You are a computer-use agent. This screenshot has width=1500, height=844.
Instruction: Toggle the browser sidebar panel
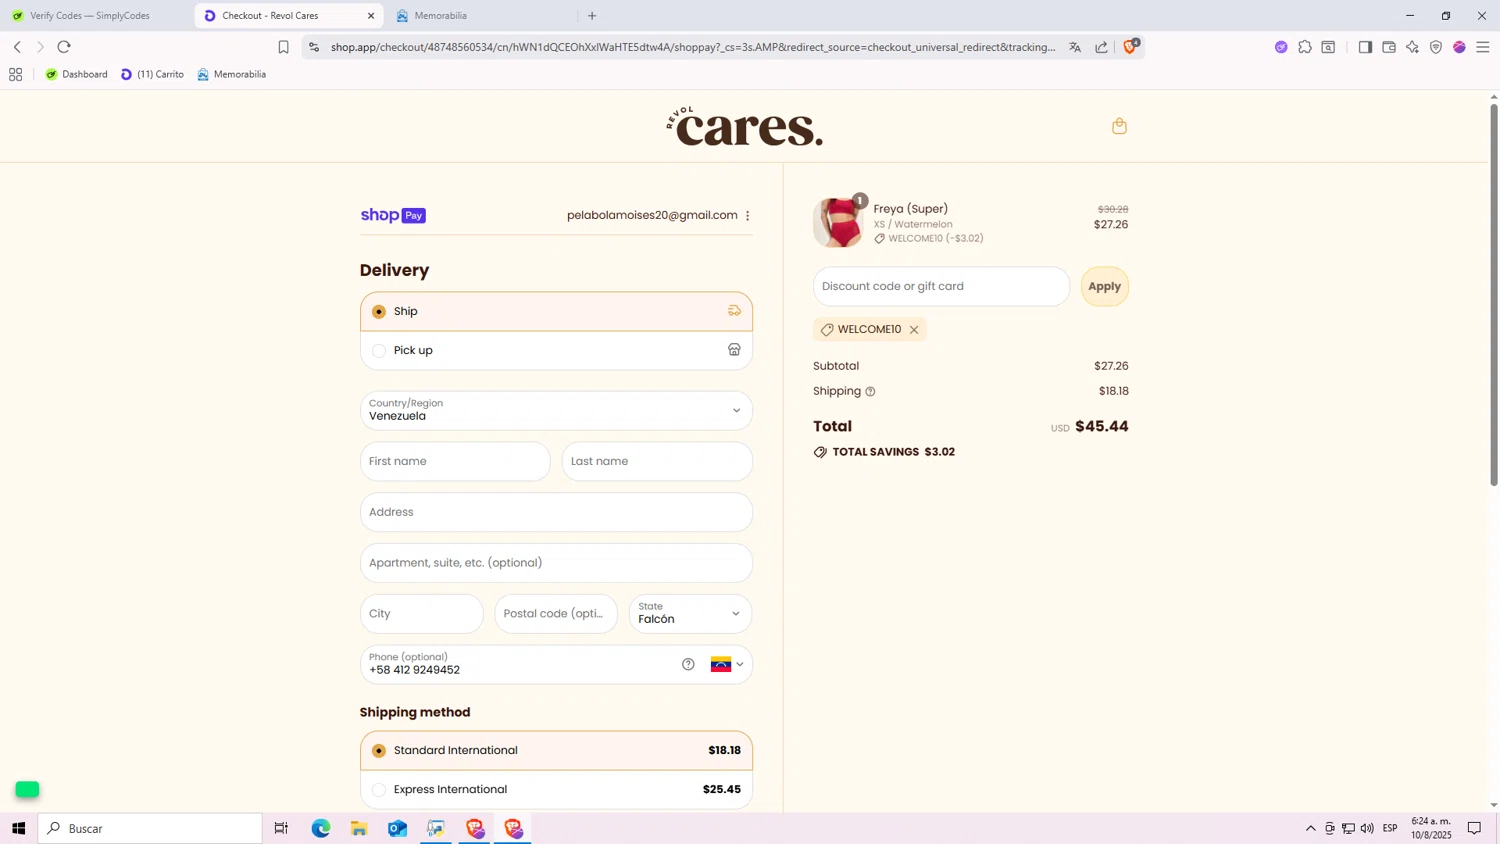pyautogui.click(x=1365, y=47)
